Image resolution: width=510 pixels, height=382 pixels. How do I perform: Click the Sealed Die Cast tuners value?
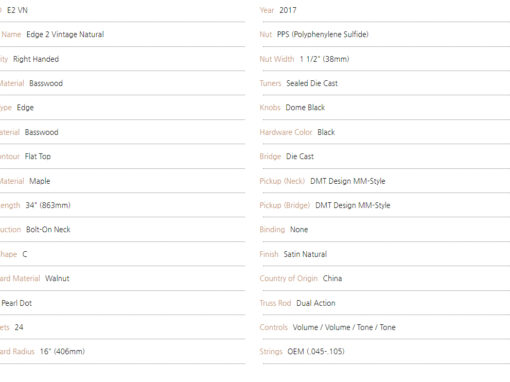pos(312,83)
